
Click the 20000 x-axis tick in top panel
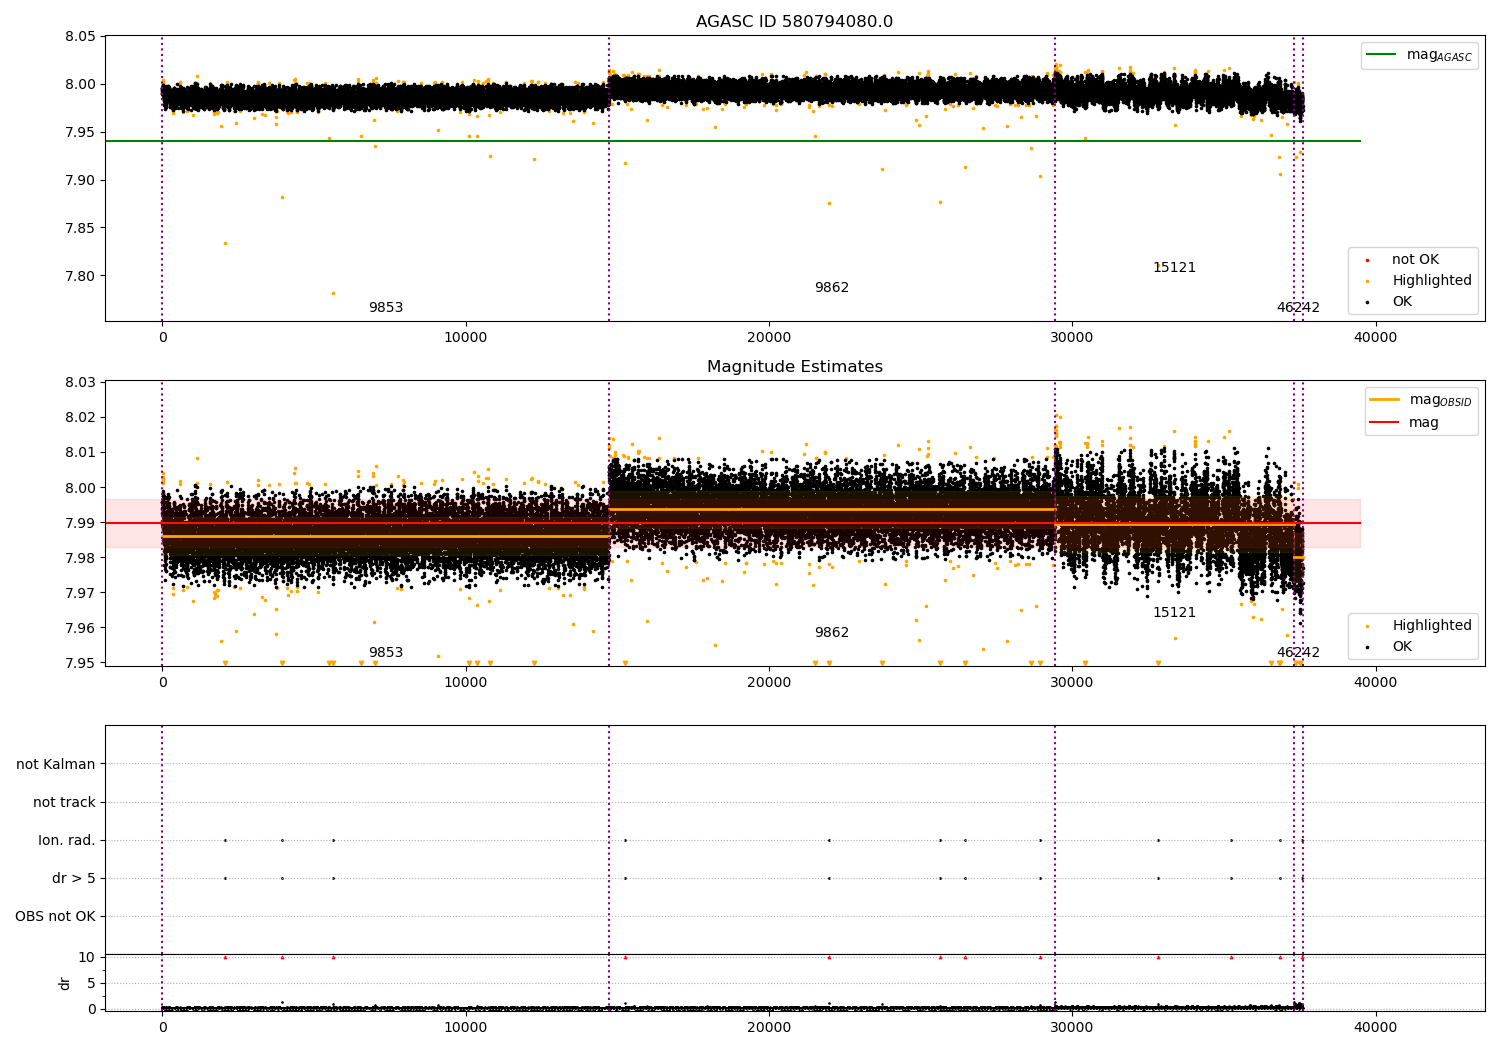[x=769, y=338]
